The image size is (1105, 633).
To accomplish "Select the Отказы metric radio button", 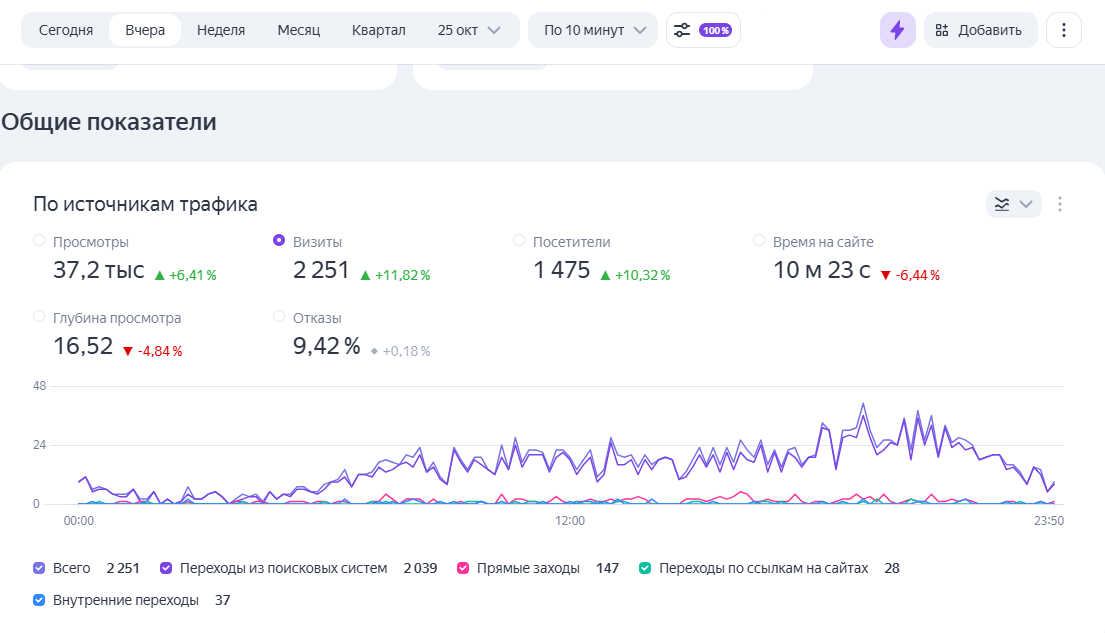I will point(279,317).
